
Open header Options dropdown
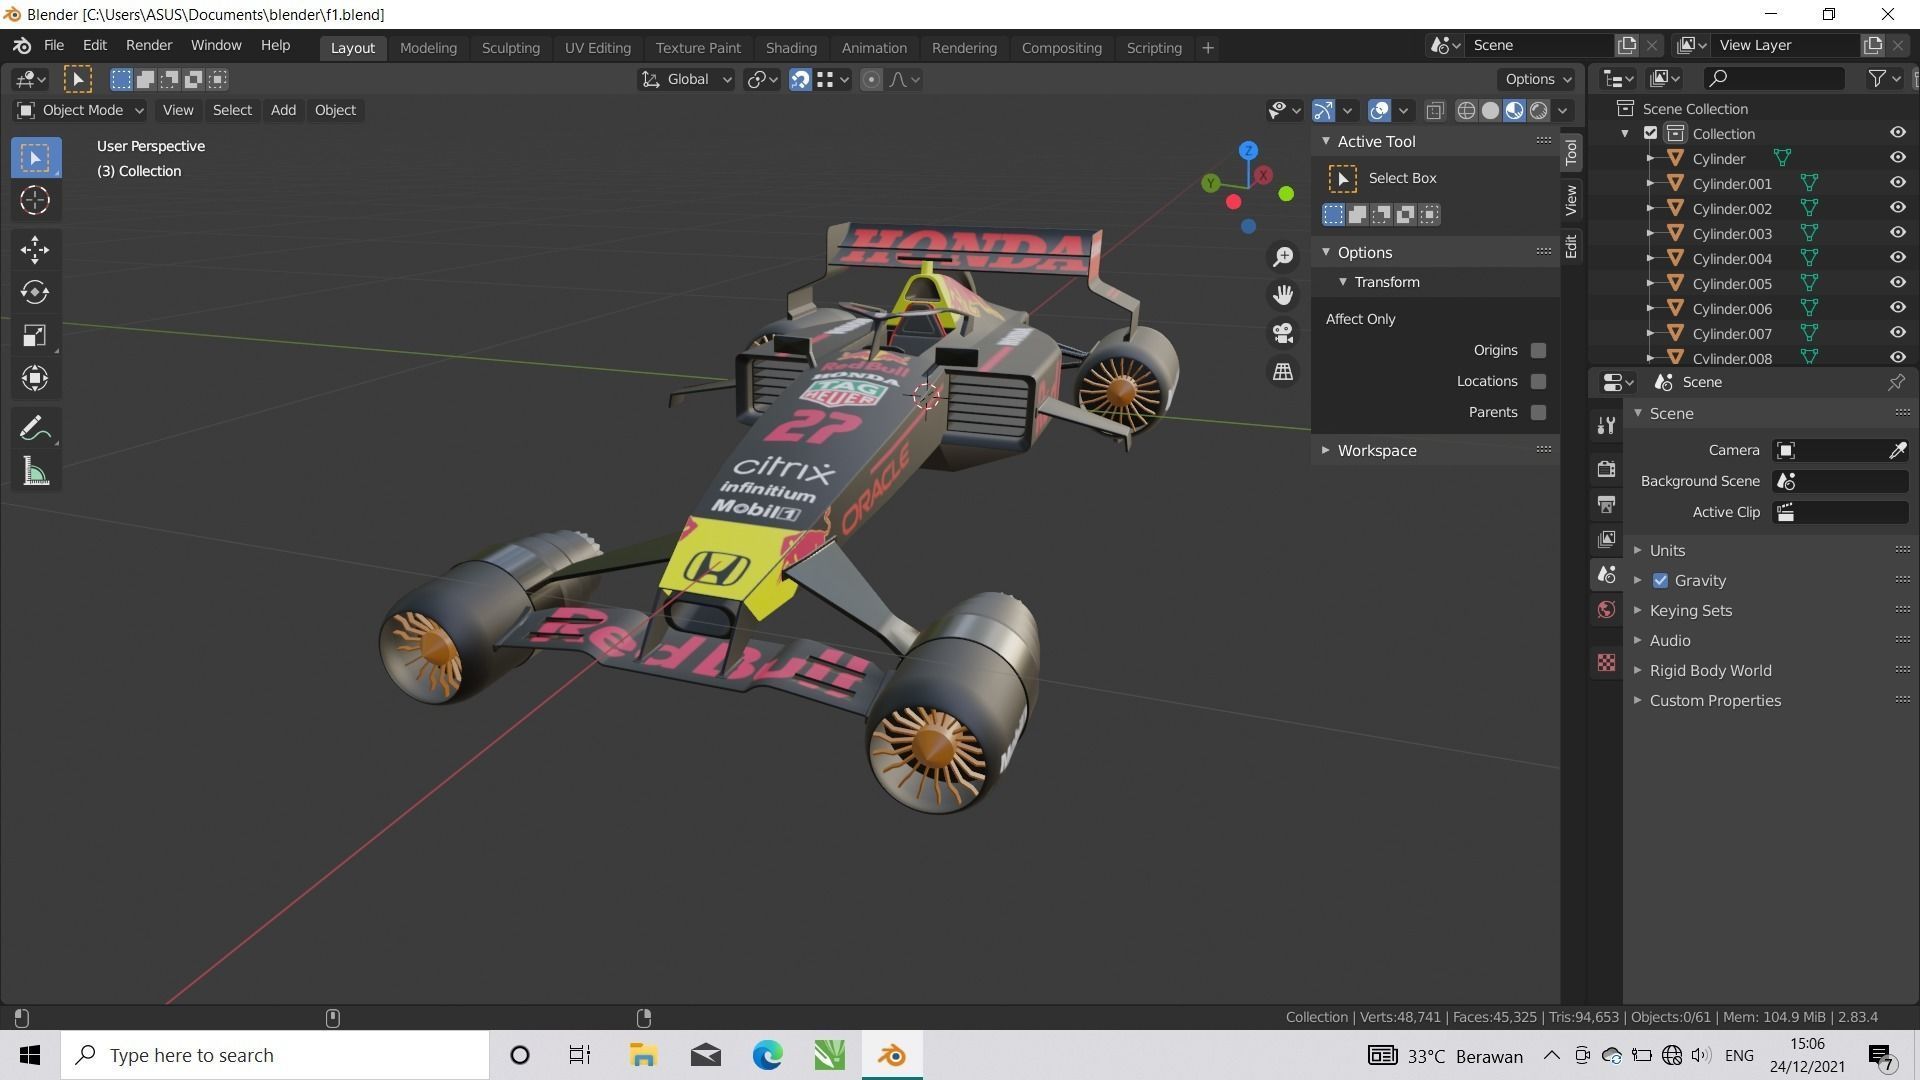click(x=1537, y=80)
